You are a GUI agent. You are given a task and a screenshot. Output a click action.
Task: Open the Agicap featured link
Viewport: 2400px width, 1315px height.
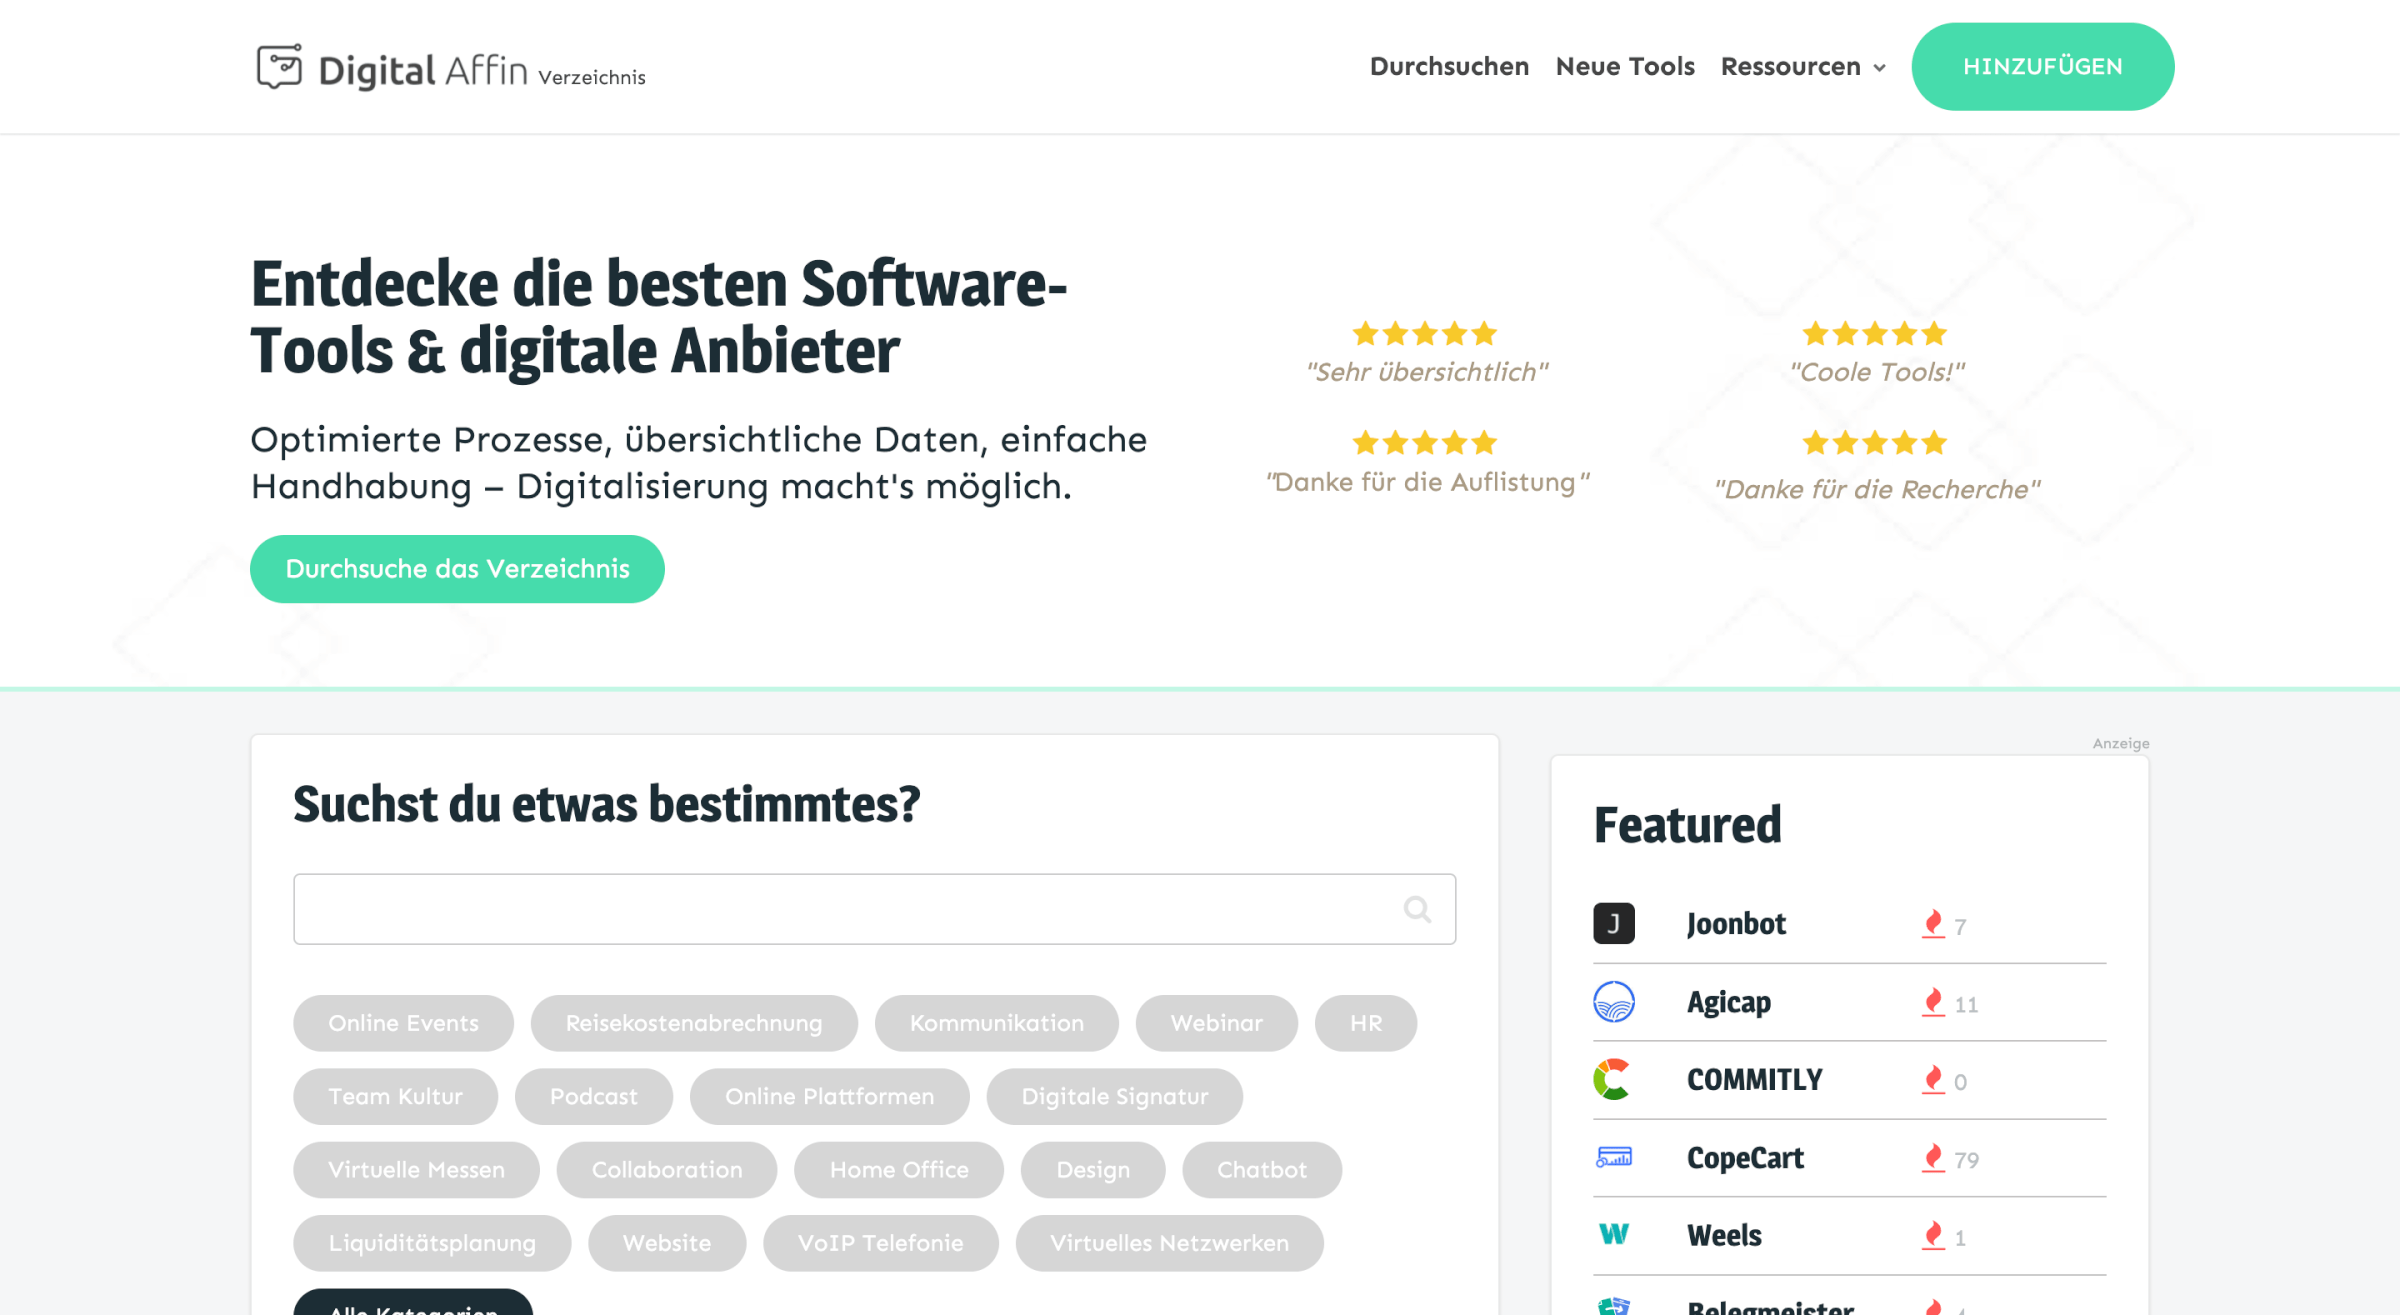(1728, 1002)
